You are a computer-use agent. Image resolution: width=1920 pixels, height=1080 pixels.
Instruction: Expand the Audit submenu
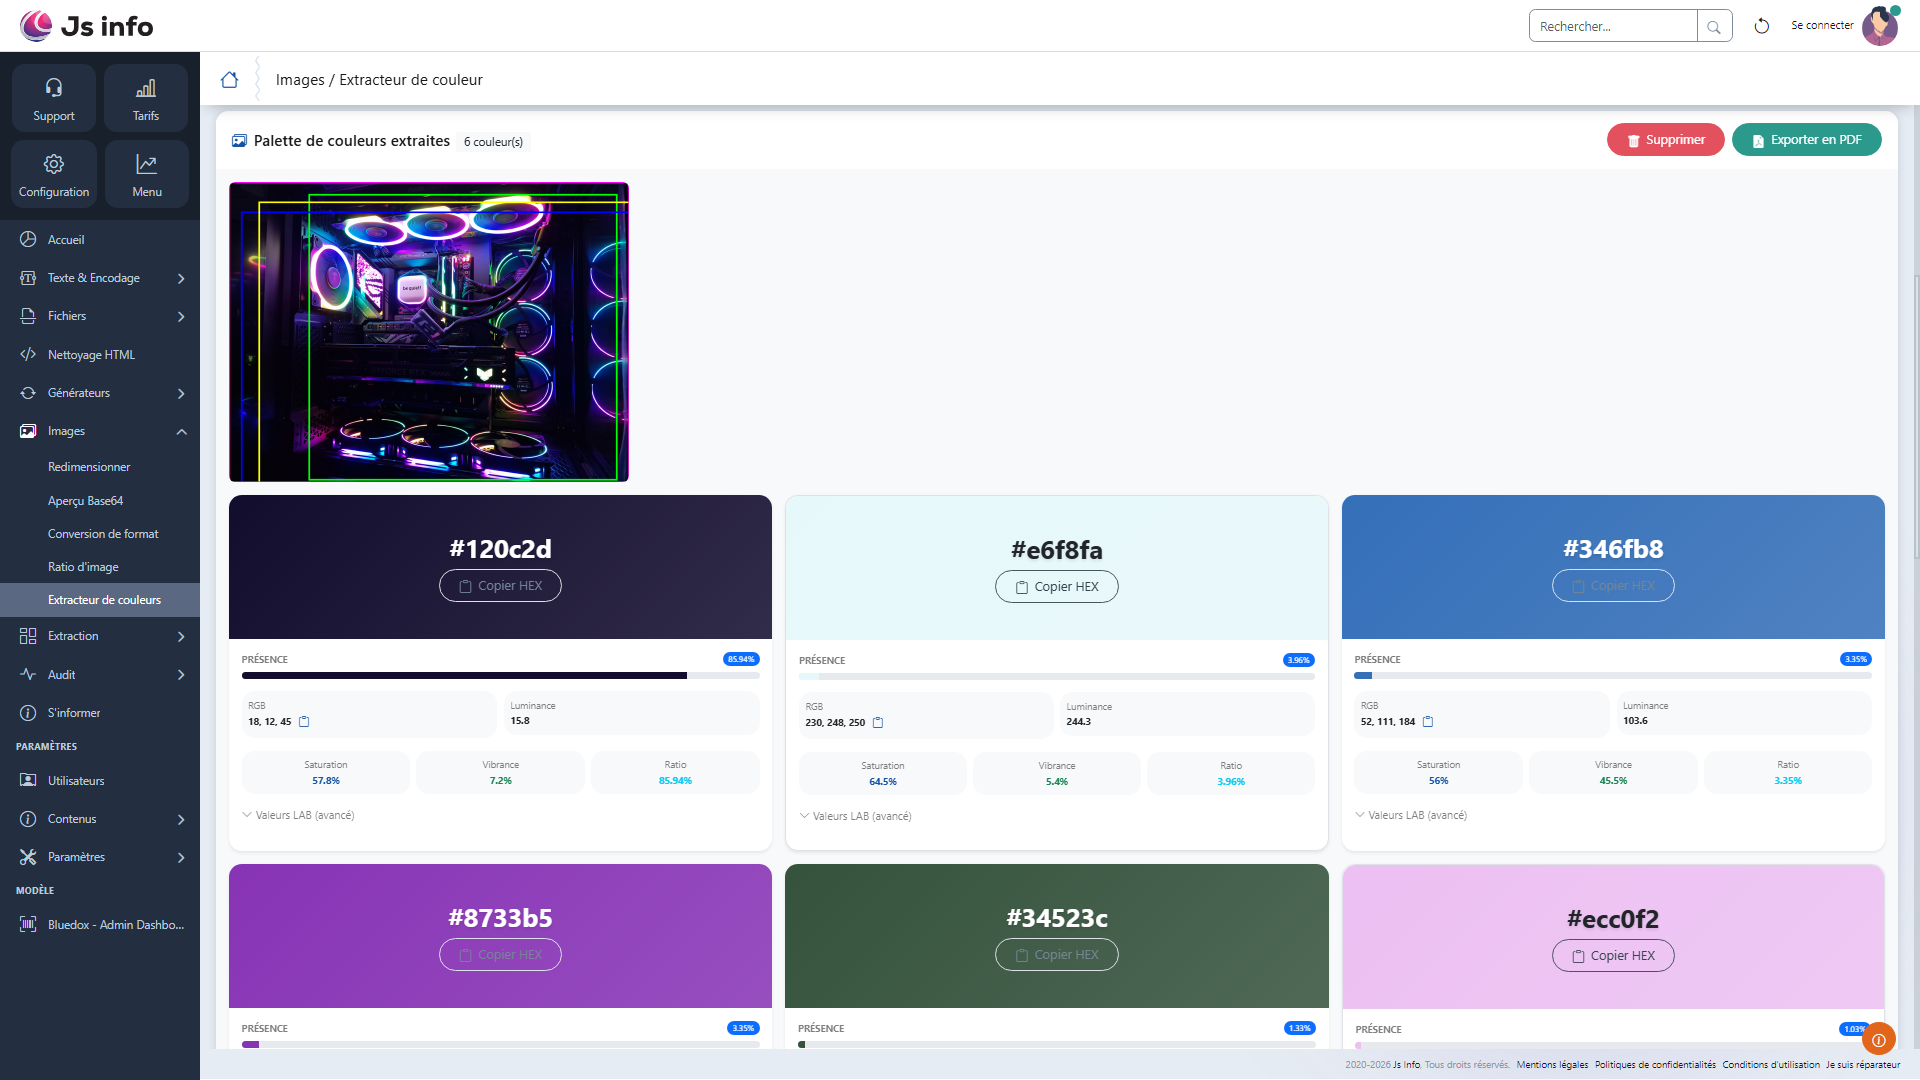click(x=181, y=676)
